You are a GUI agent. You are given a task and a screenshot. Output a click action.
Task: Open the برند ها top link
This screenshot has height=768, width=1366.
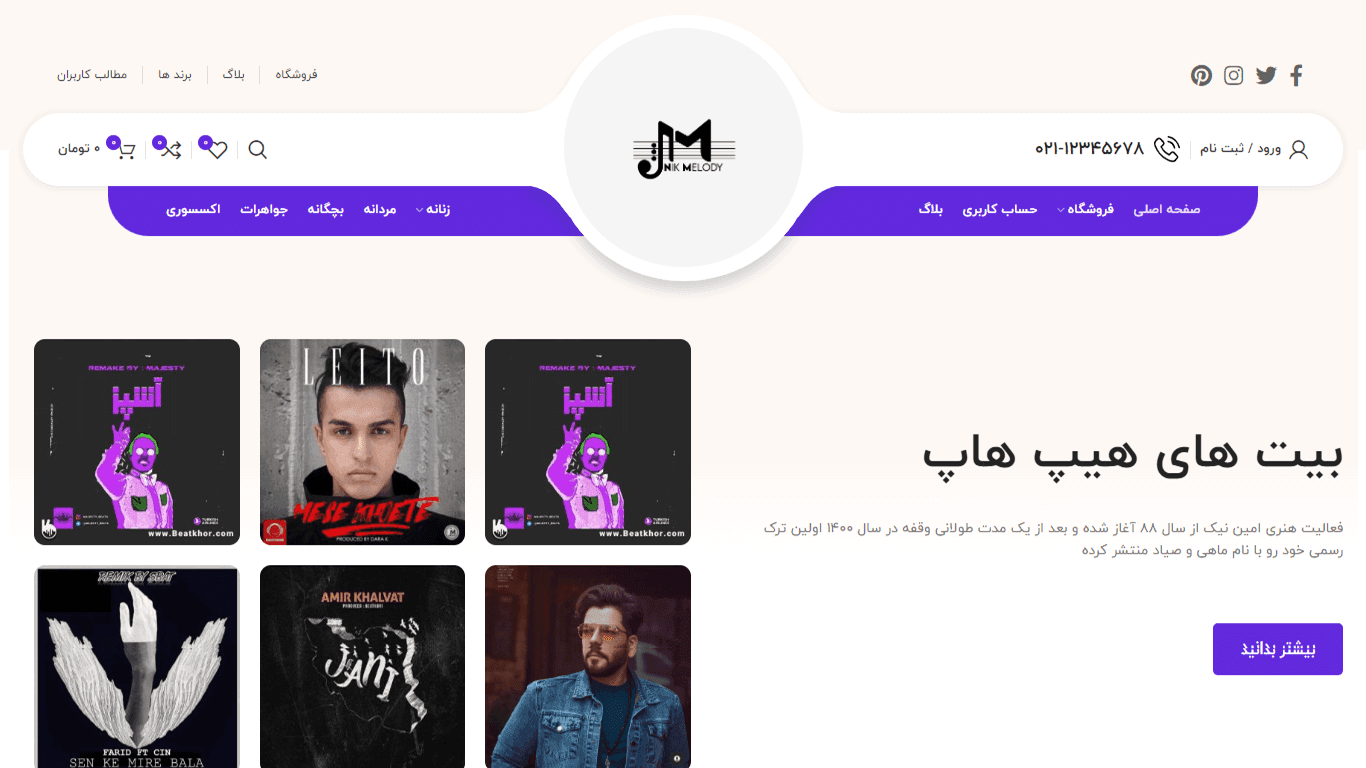175,75
